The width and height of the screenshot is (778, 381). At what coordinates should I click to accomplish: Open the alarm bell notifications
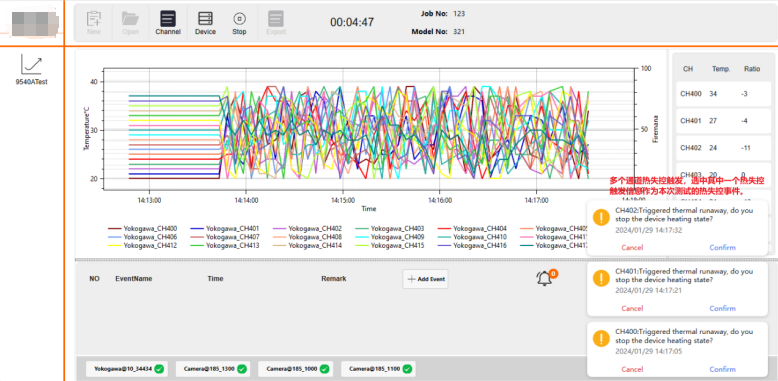(545, 278)
